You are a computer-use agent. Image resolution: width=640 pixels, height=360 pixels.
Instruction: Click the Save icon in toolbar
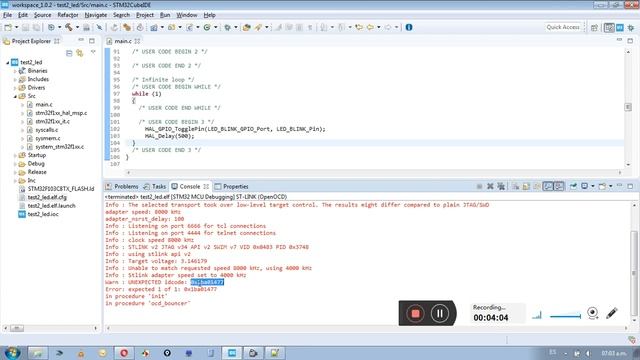click(25, 27)
